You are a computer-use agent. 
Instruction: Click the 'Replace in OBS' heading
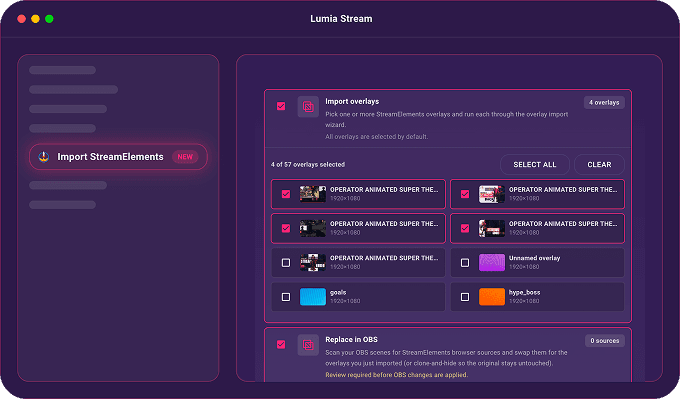[x=351, y=340]
